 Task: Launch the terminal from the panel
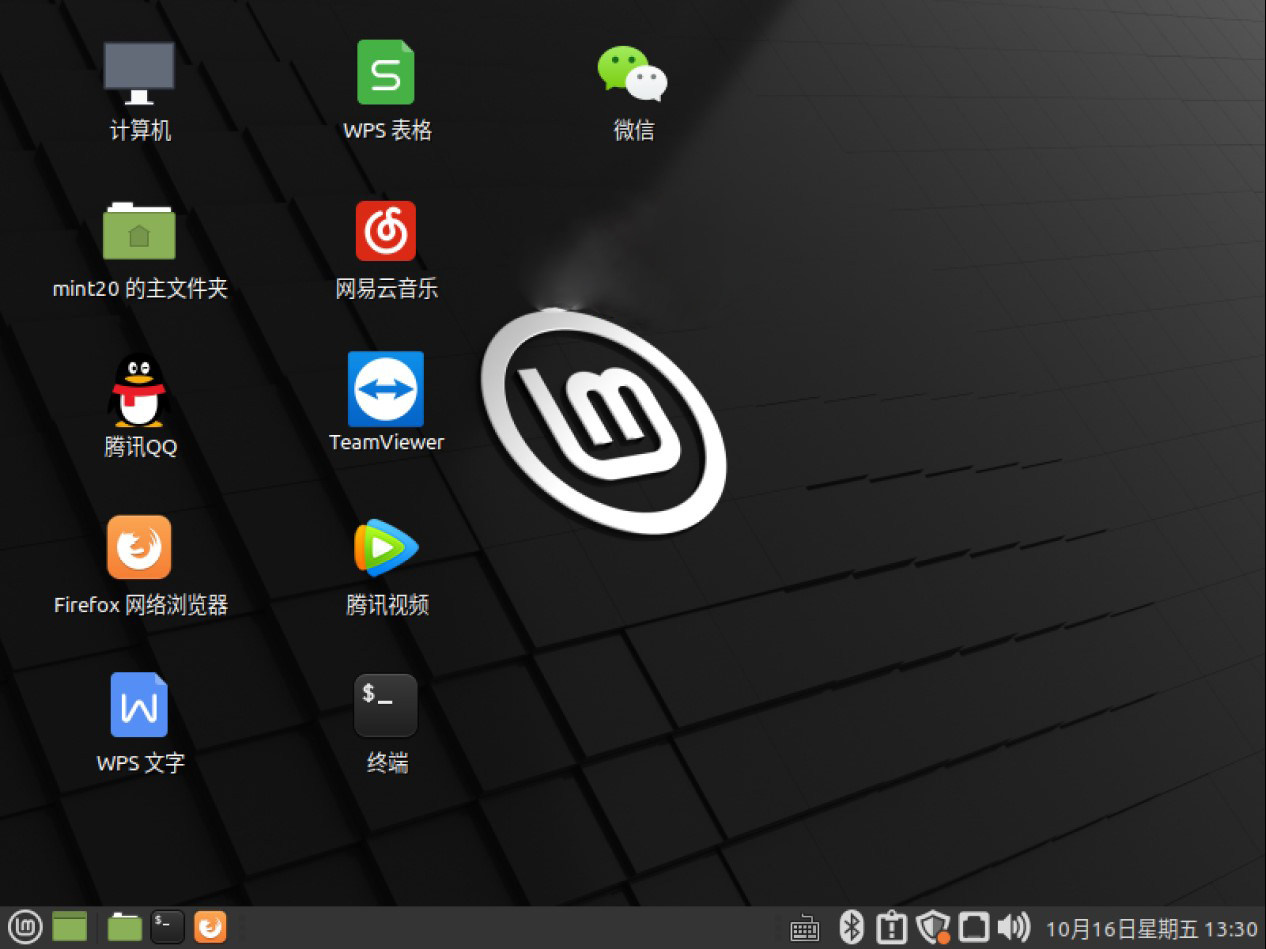[x=168, y=927]
